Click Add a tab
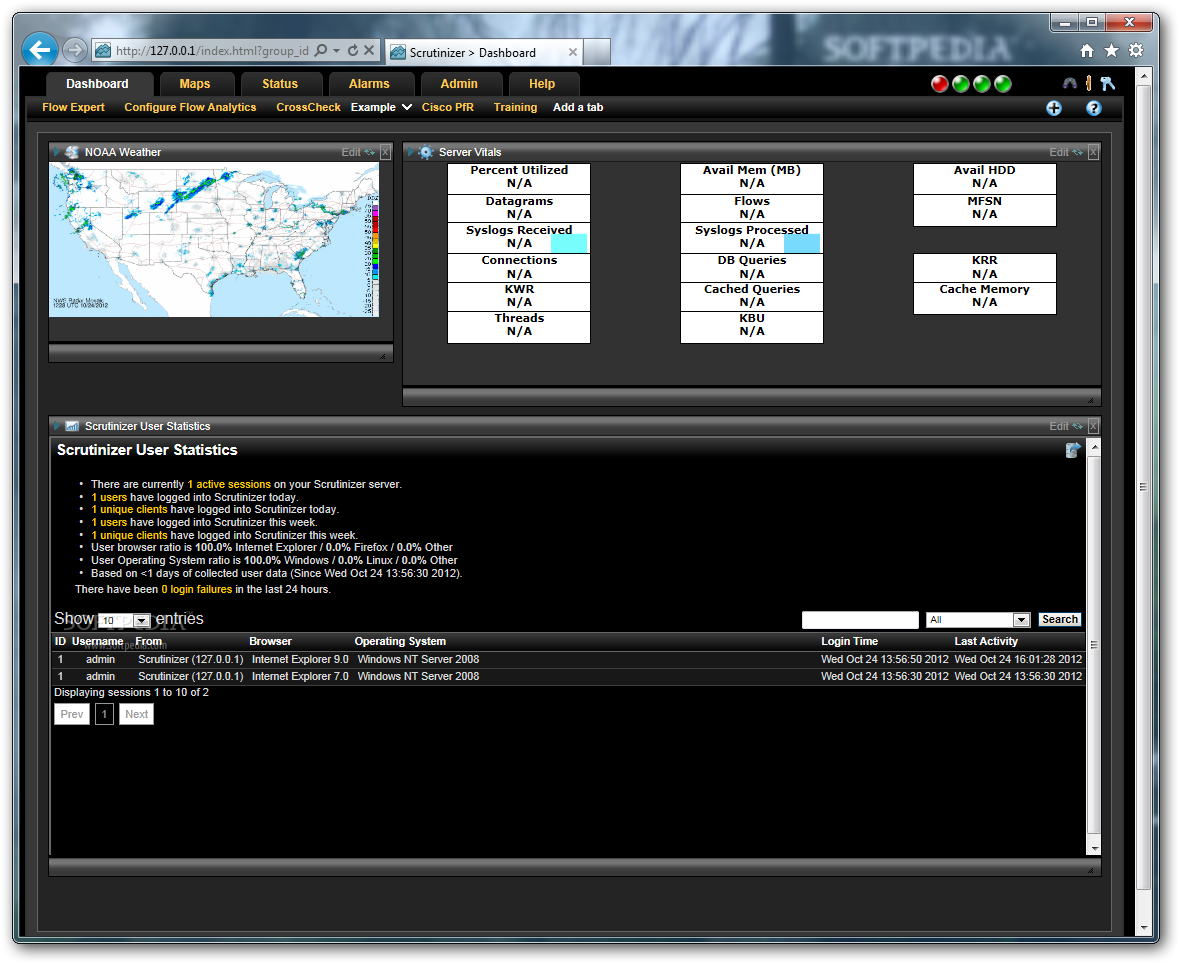 click(x=578, y=108)
